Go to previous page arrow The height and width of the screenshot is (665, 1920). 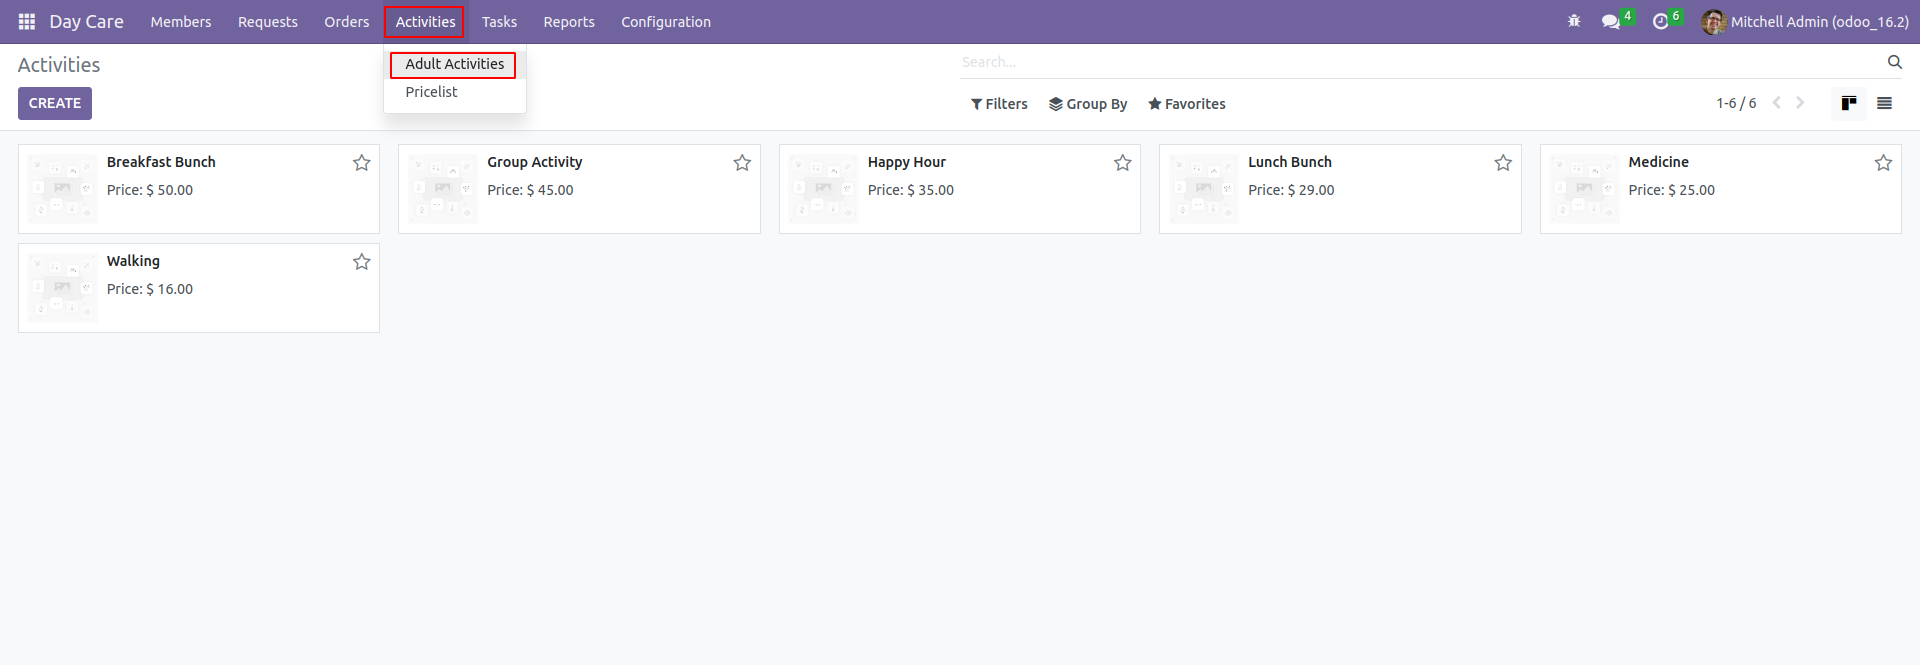click(x=1777, y=103)
